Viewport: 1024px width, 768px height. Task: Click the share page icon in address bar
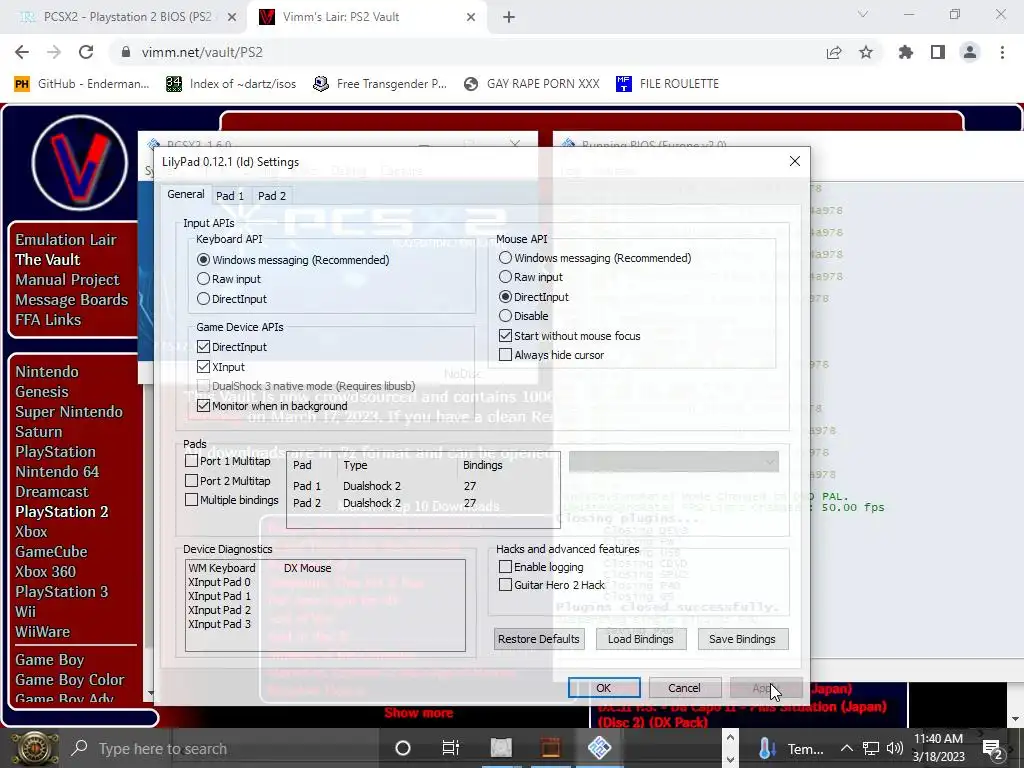834,52
